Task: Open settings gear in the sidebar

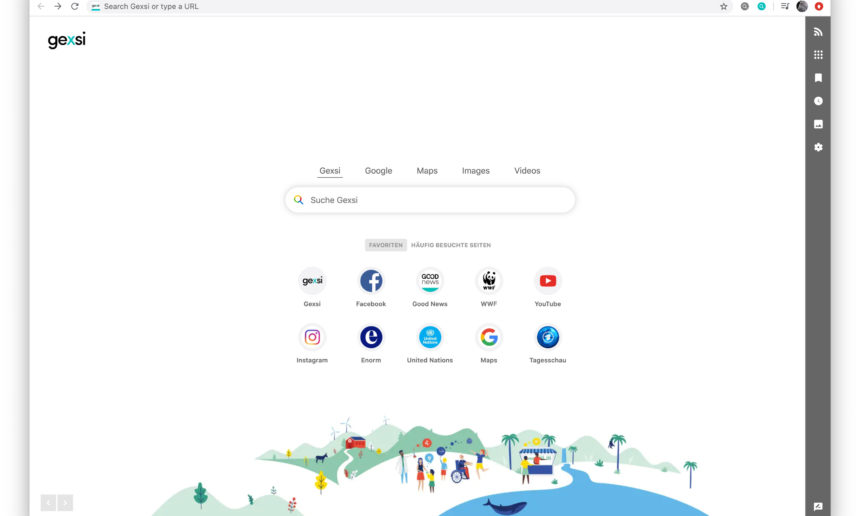Action: [x=818, y=147]
